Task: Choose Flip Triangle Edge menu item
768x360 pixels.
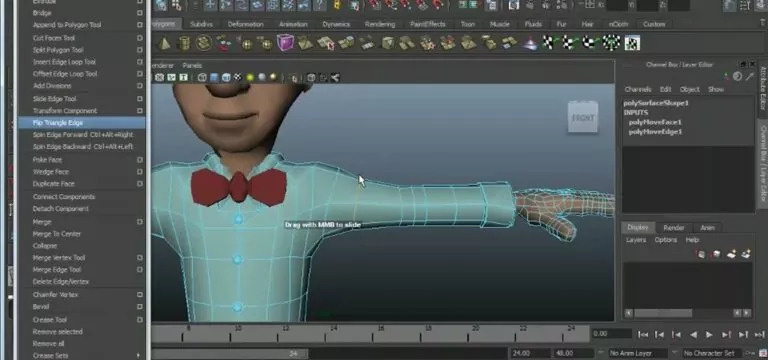Action: 82,123
